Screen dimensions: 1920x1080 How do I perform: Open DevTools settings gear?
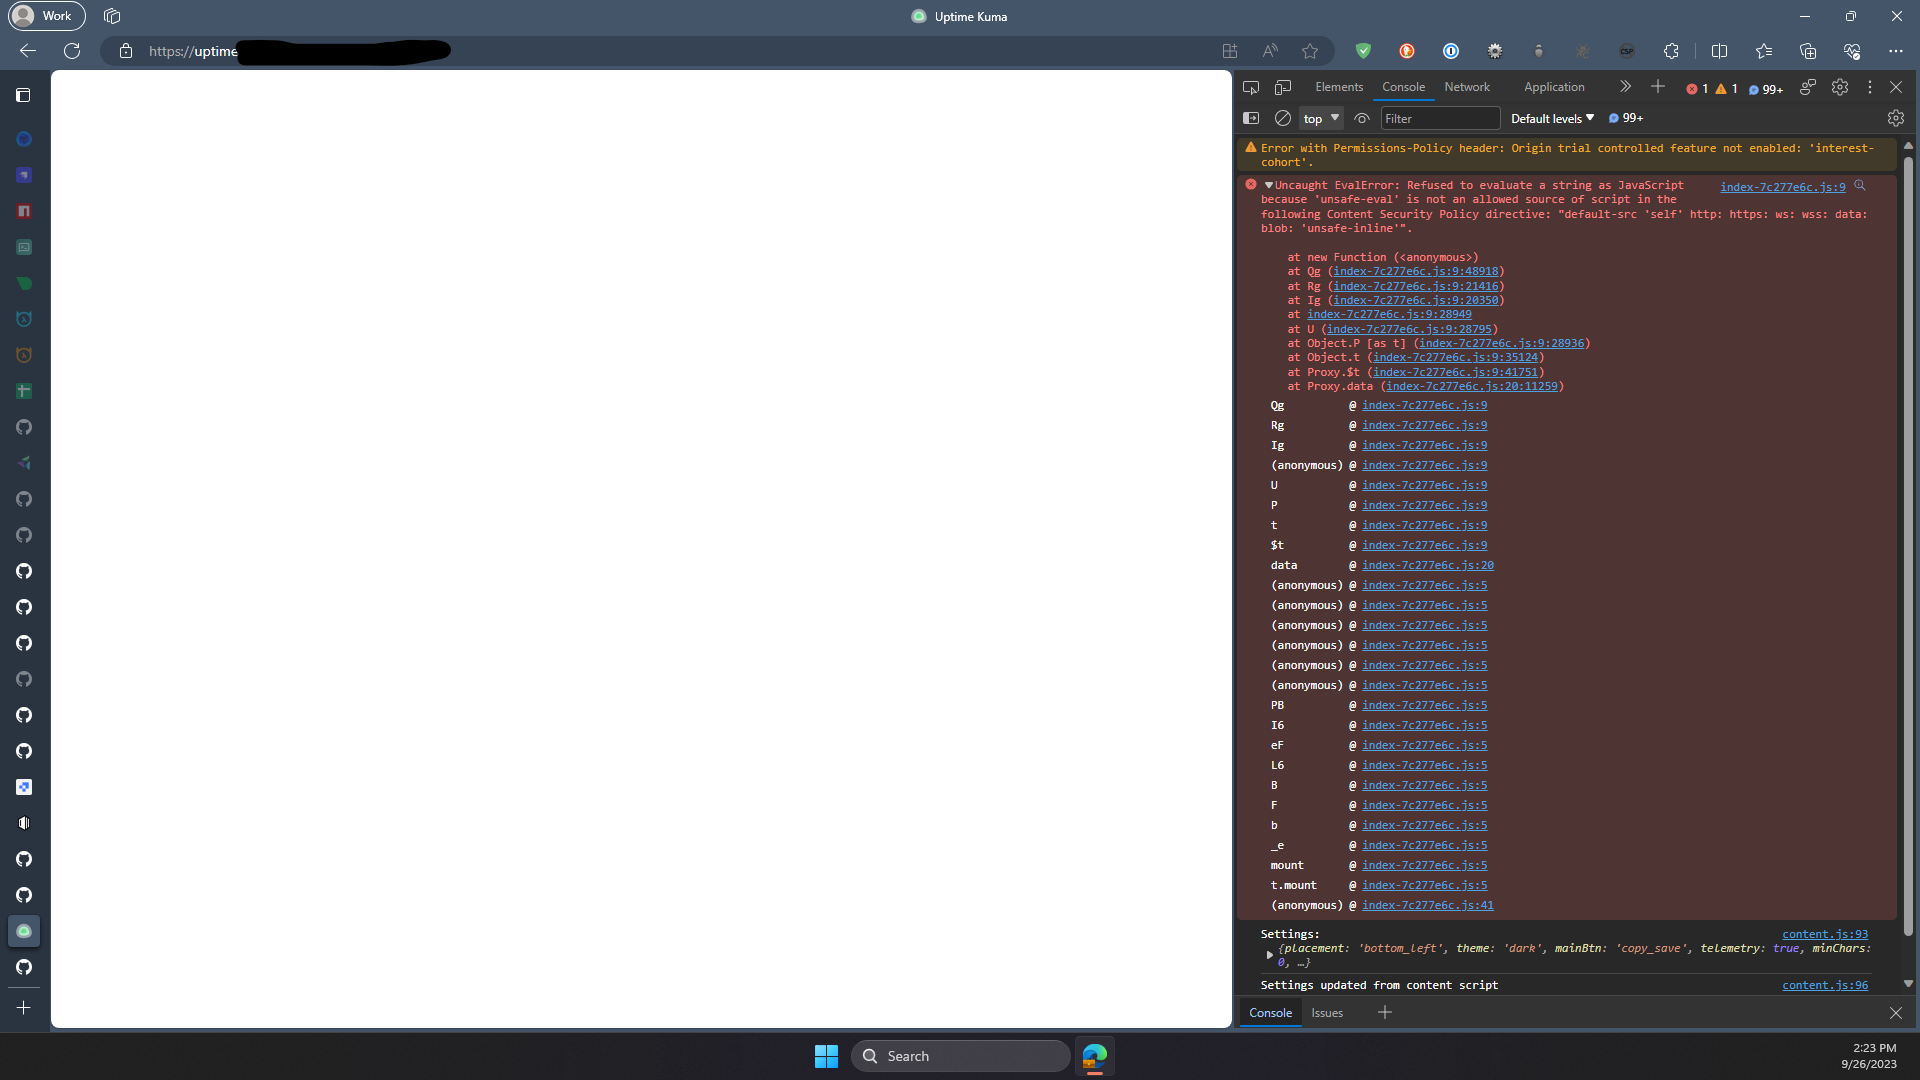click(x=1840, y=87)
